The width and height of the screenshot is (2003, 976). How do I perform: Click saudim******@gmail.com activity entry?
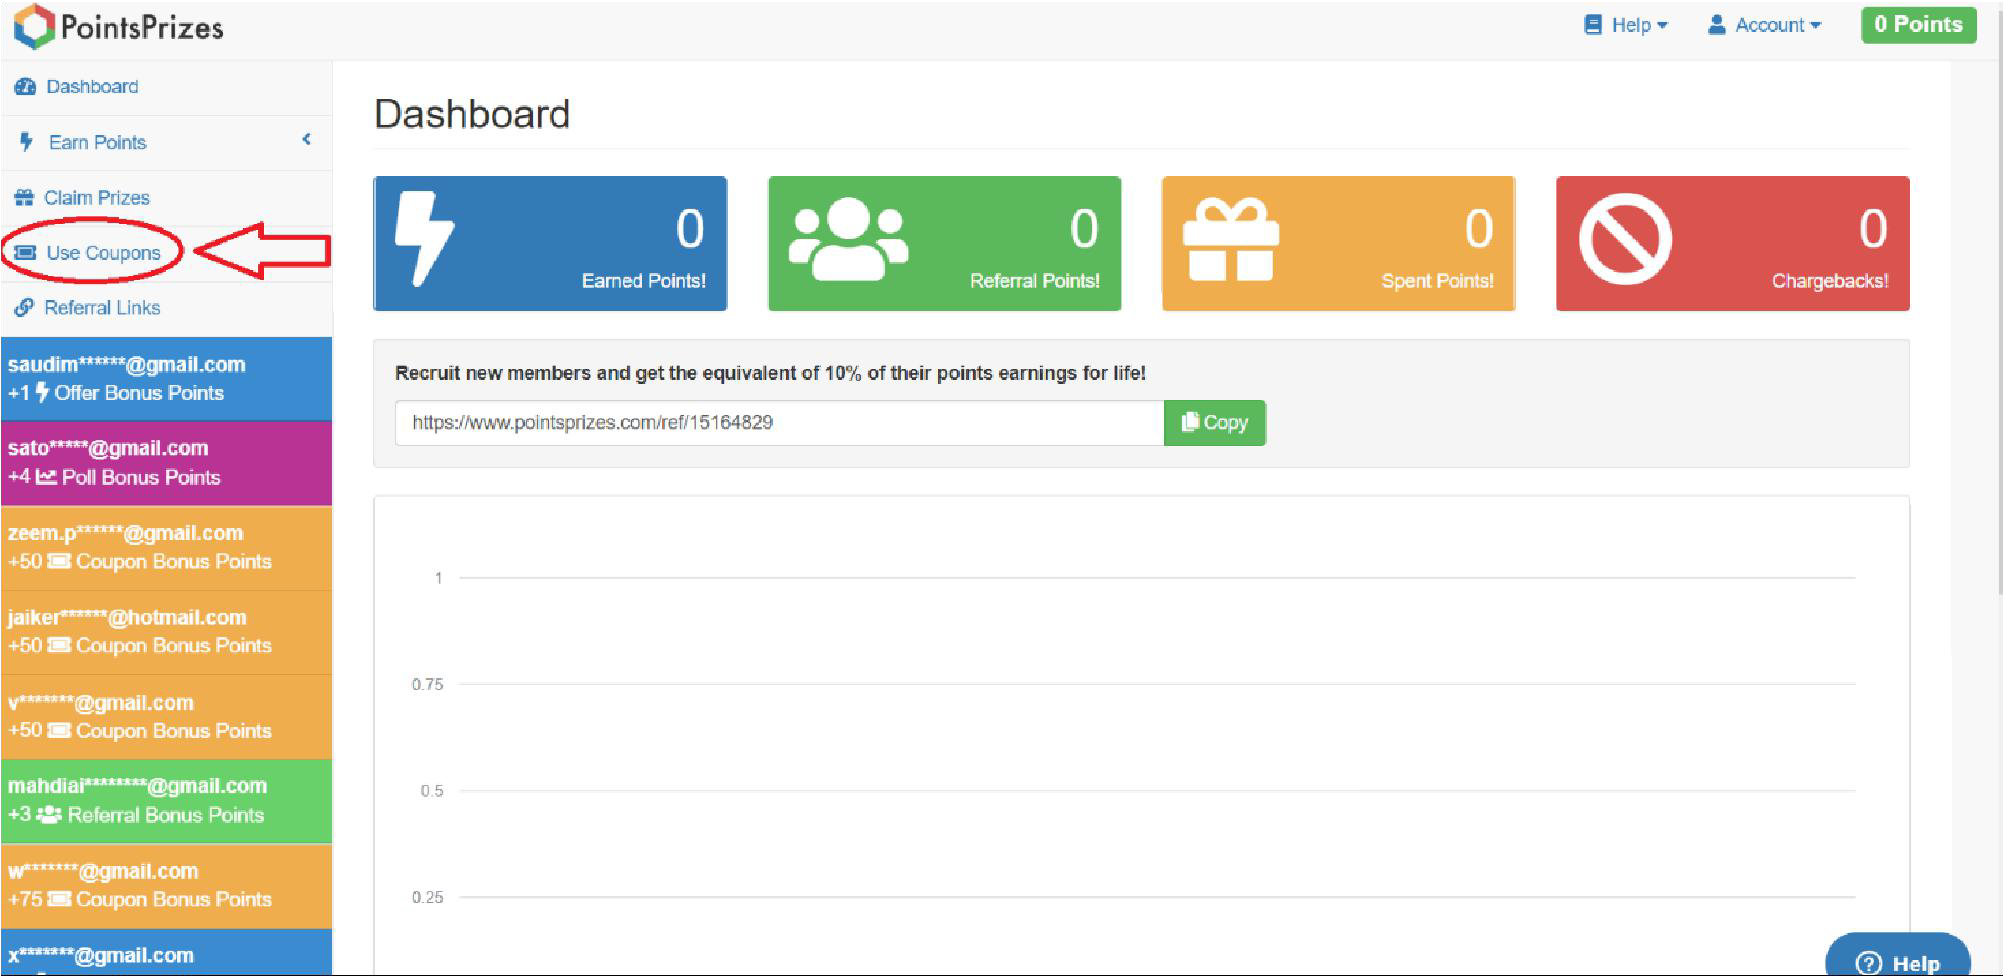(166, 379)
